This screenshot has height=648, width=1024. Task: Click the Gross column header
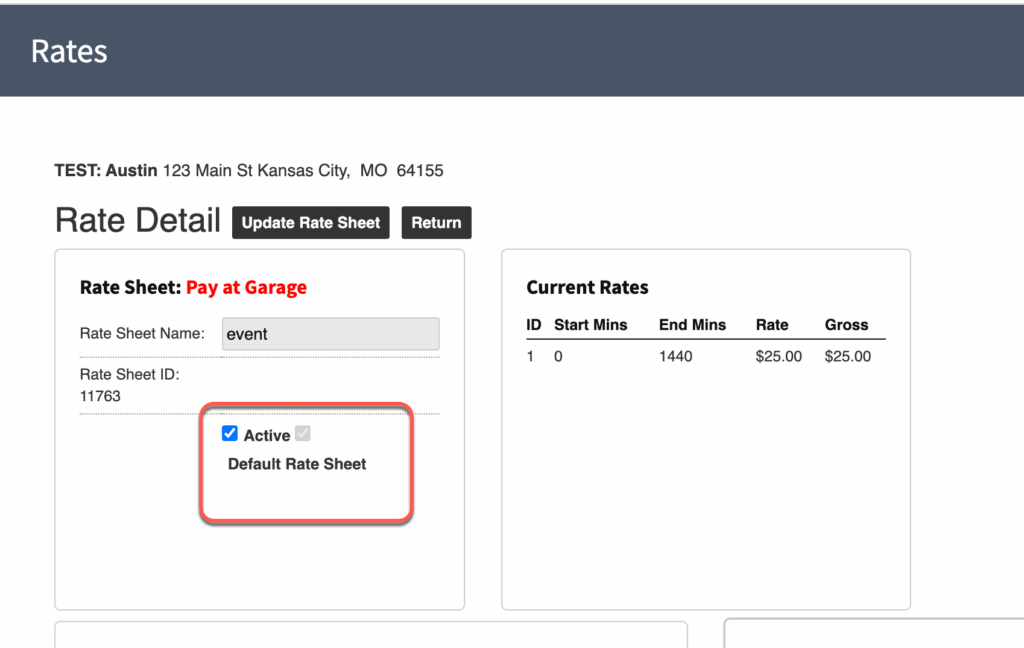click(846, 325)
